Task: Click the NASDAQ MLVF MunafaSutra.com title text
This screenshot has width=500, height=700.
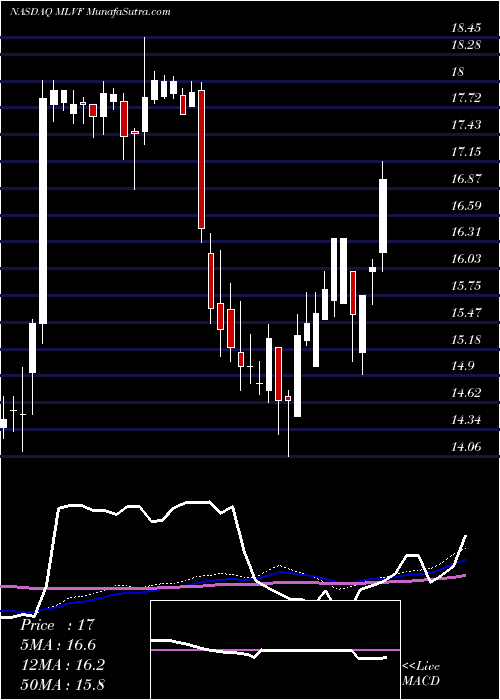Action: [x=89, y=12]
